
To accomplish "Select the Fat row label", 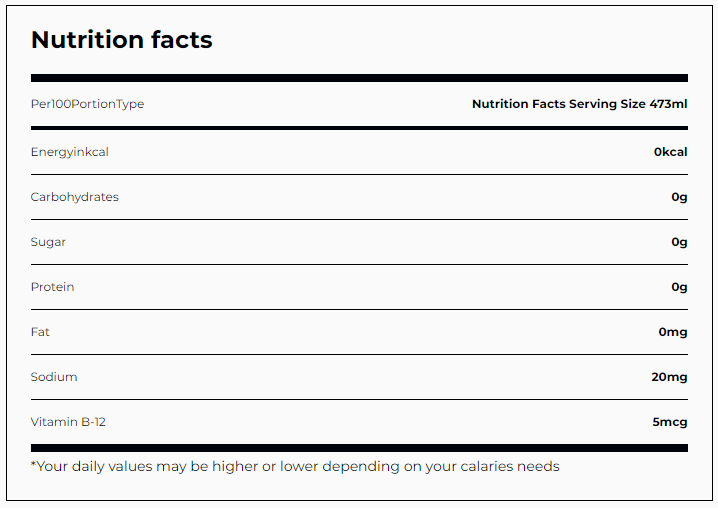I will click(x=40, y=332).
